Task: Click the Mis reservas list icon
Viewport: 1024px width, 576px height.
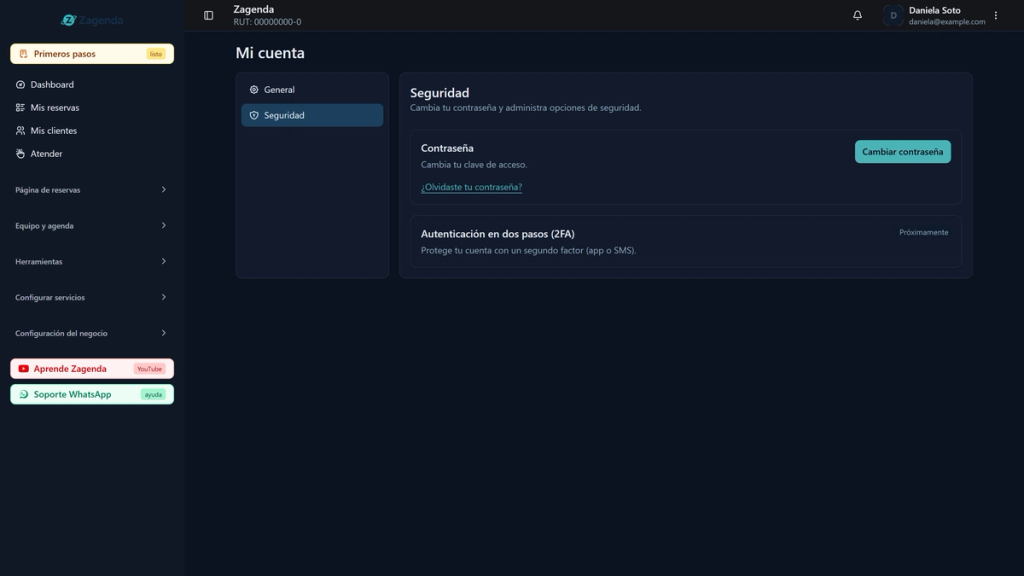Action: pos(20,107)
